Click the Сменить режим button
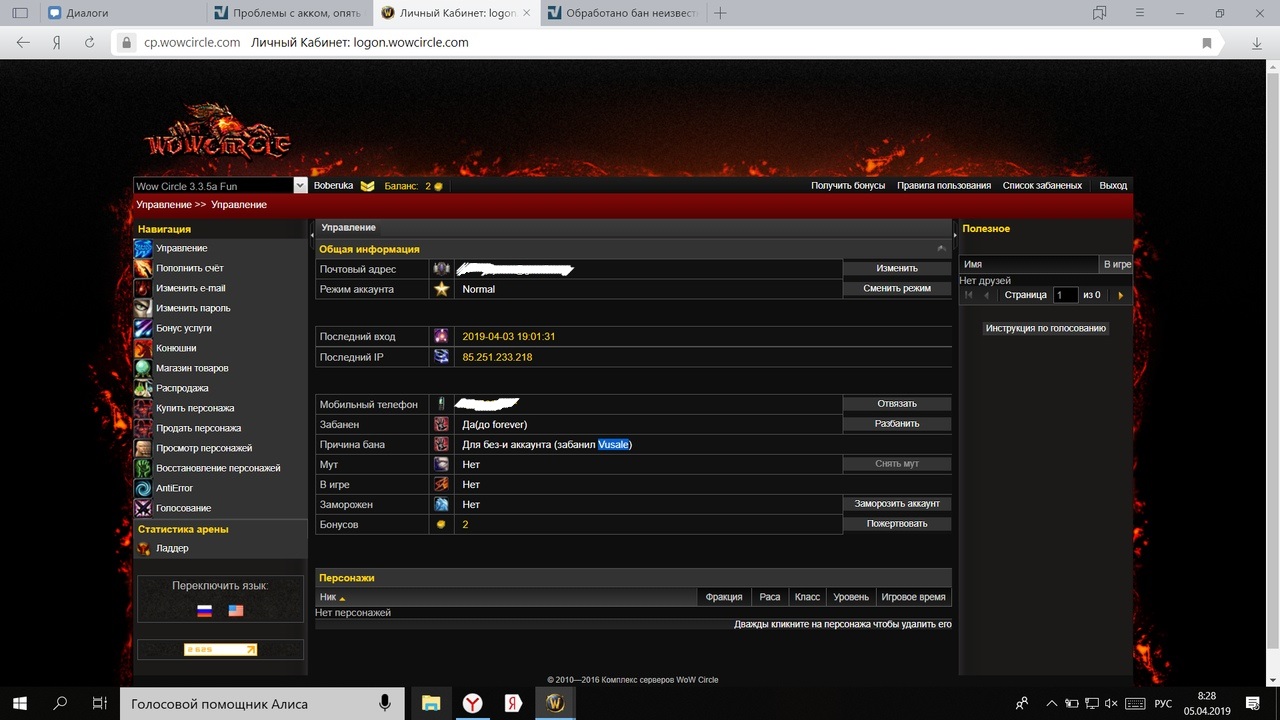 click(x=896, y=288)
